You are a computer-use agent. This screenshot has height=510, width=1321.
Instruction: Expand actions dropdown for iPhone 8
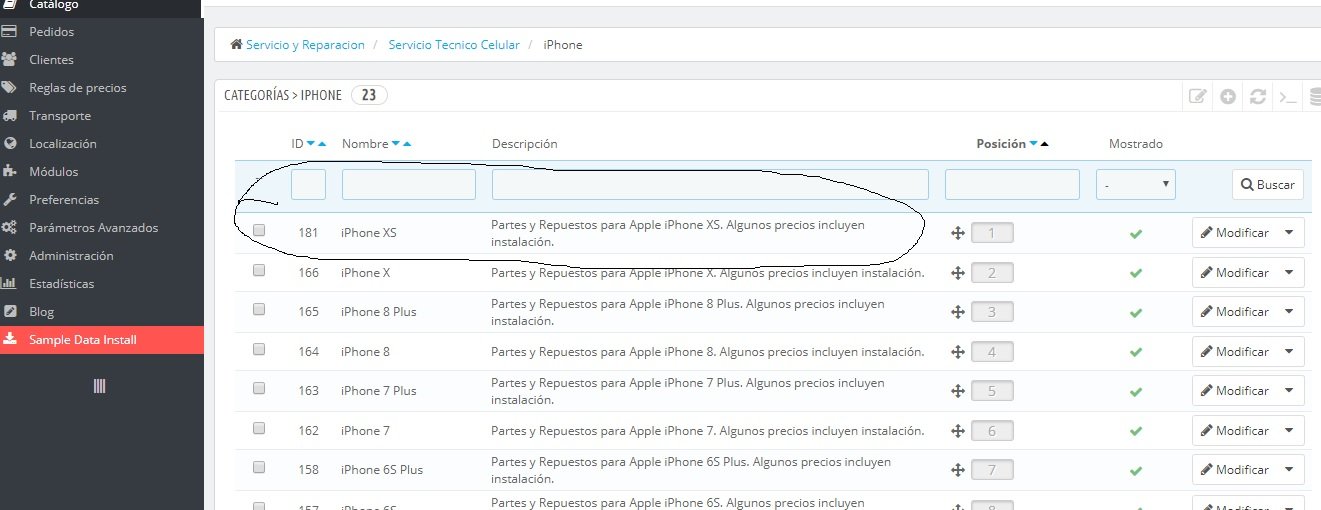[x=1289, y=352]
